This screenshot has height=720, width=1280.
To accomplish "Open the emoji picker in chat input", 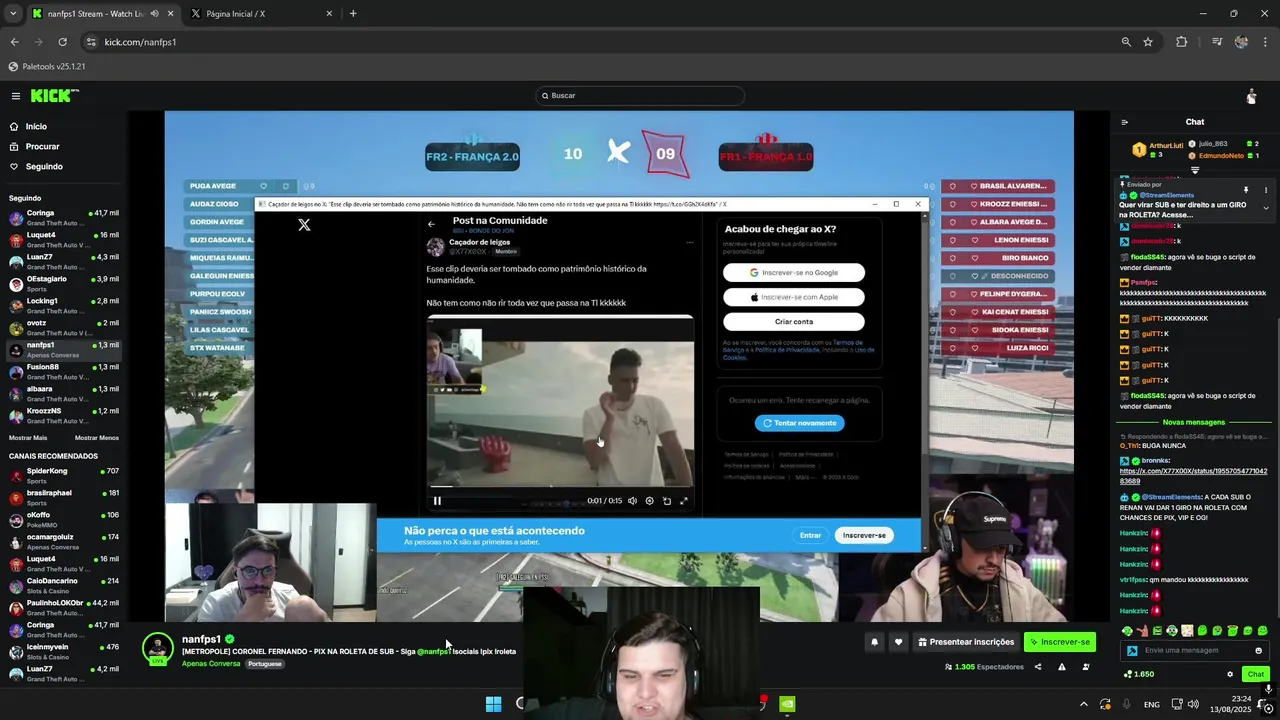I will tap(1258, 651).
